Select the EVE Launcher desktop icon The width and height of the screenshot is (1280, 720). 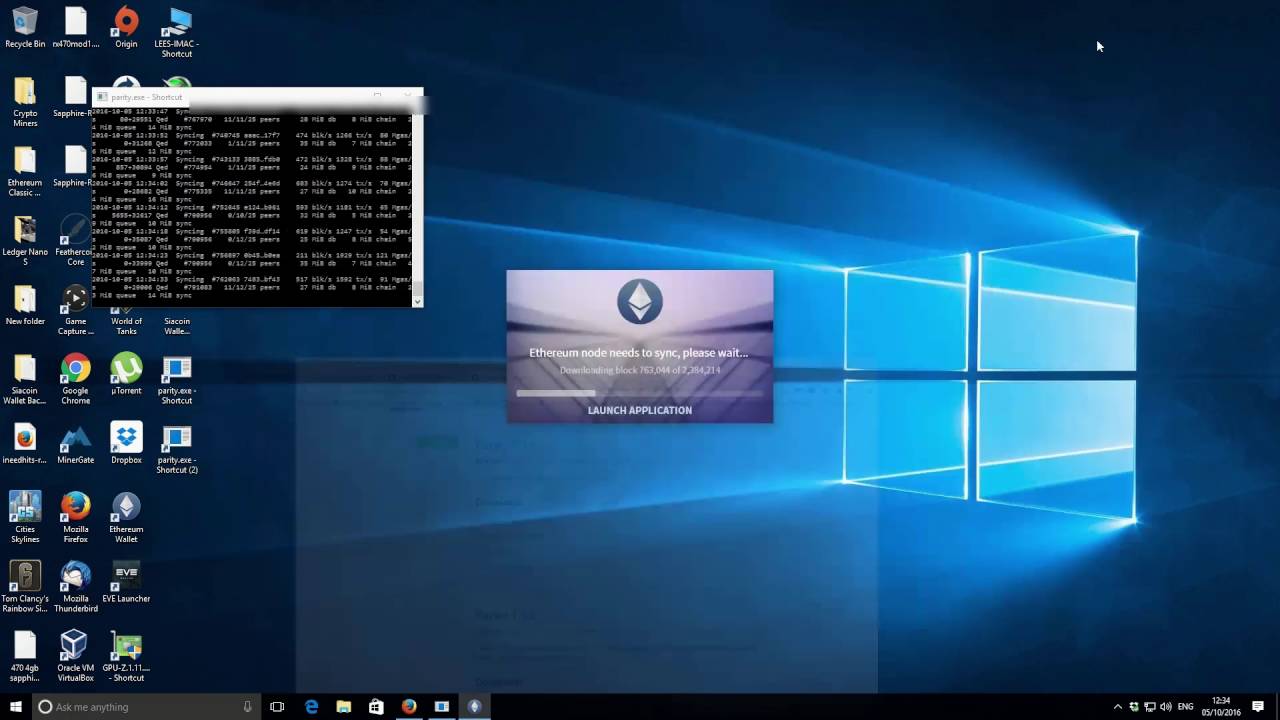pos(126,582)
